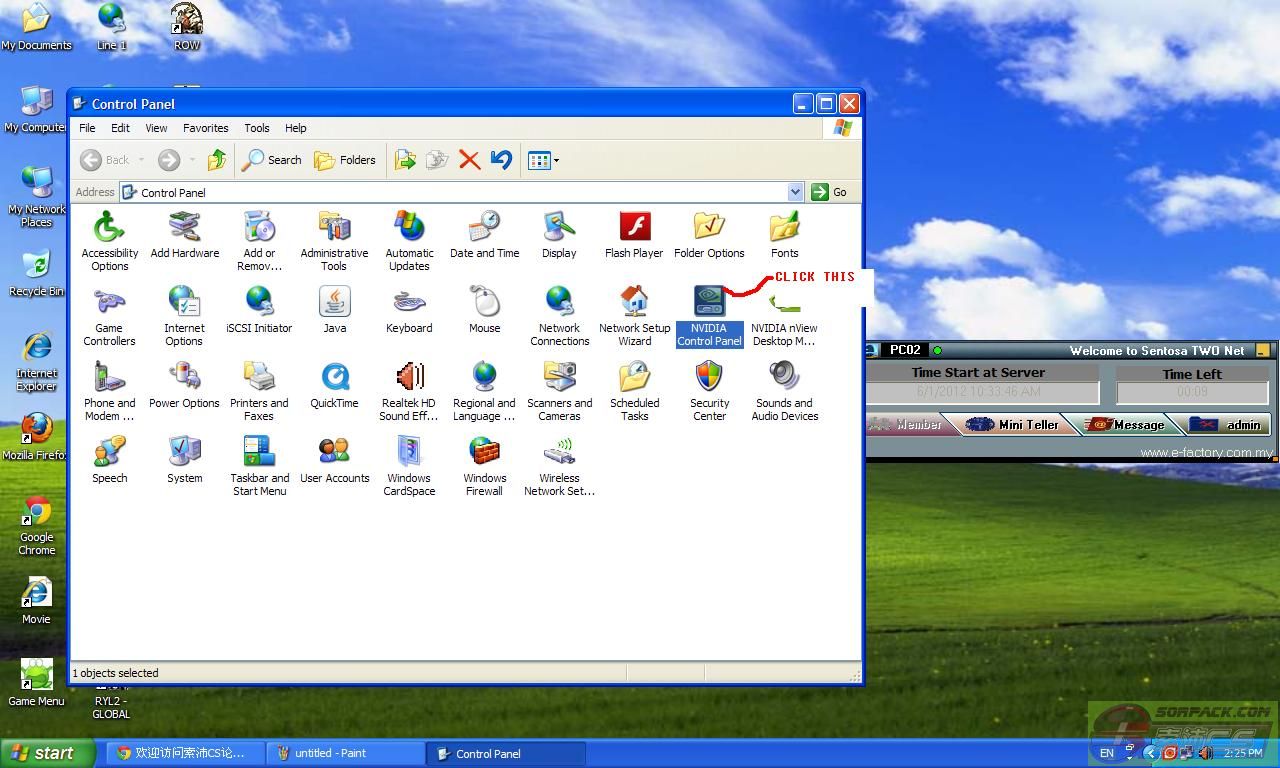This screenshot has width=1280, height=768.
Task: Expand the Views dropdown in toolbar
Action: 556,160
